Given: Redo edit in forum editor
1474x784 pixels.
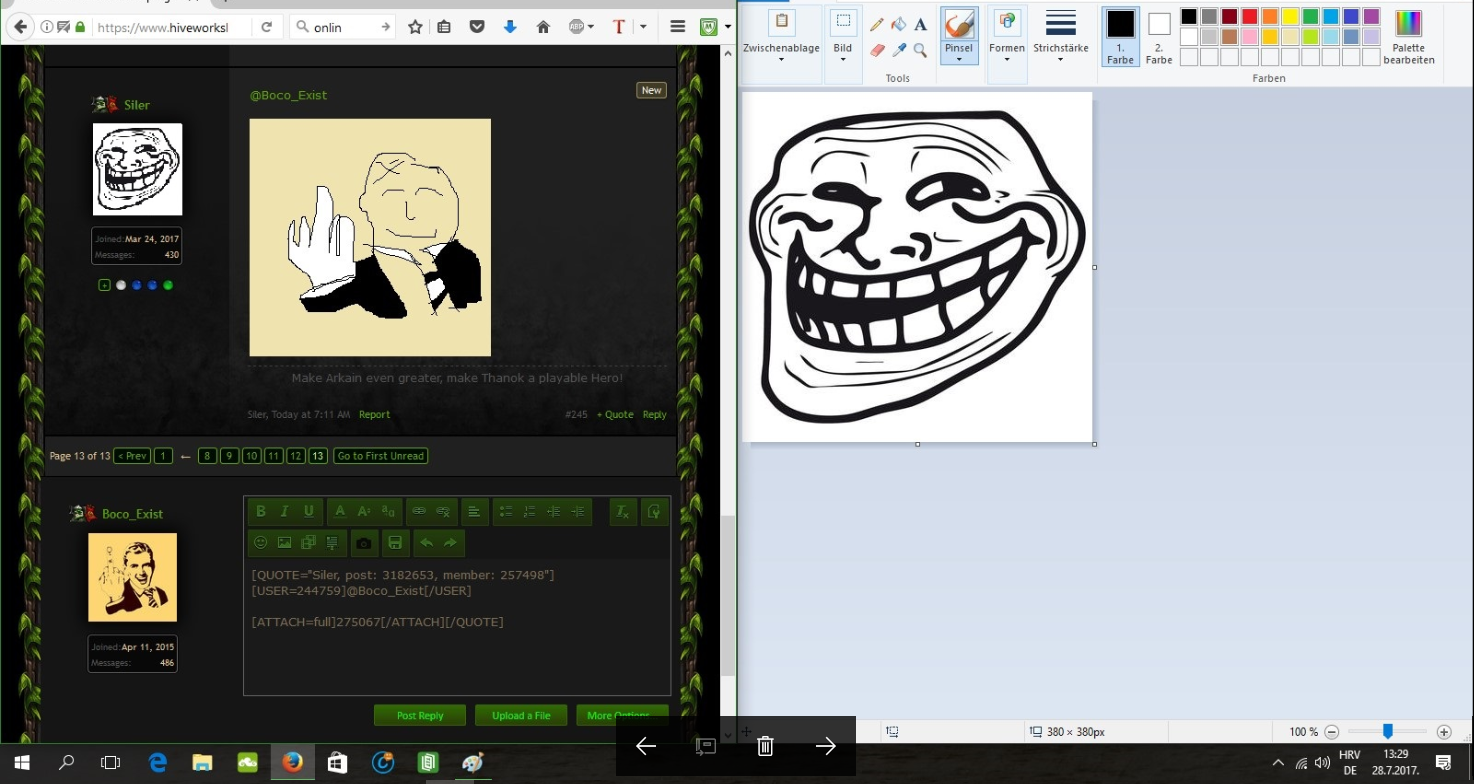Looking at the screenshot, I should (451, 543).
